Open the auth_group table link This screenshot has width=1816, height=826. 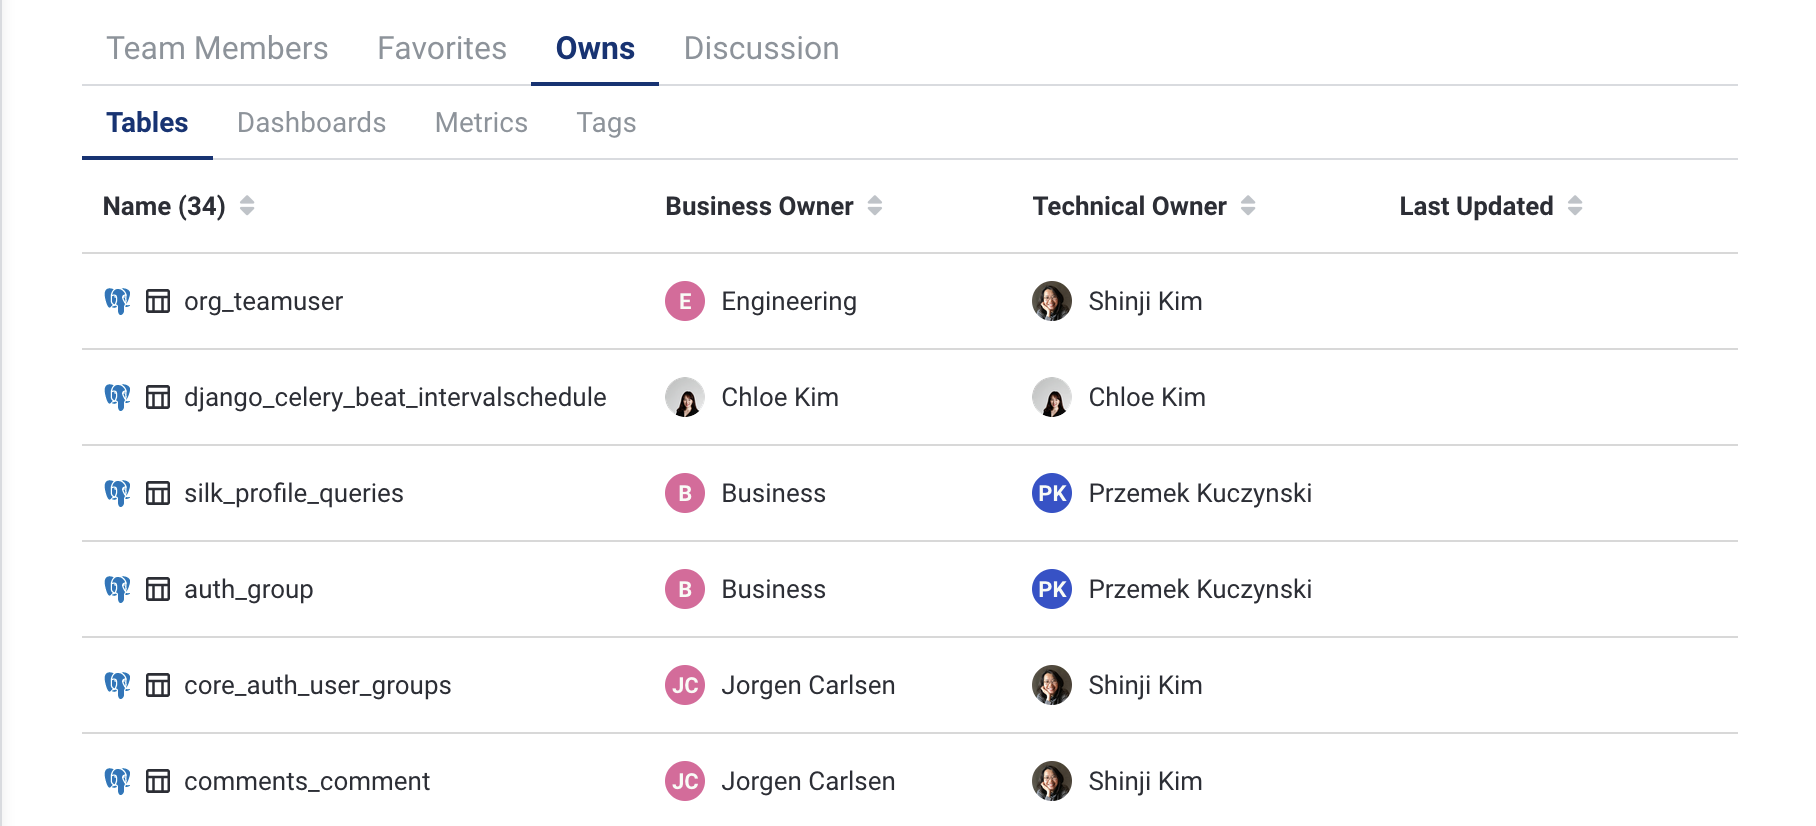tap(248, 589)
